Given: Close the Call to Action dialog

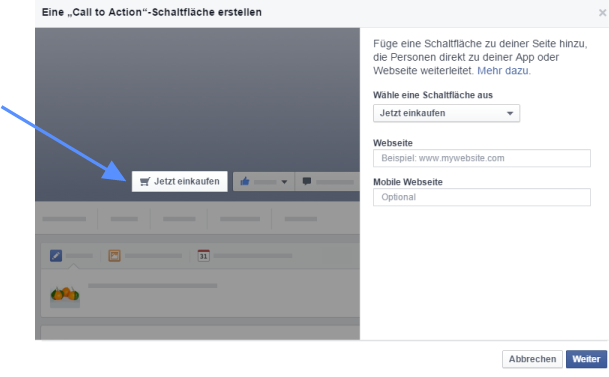Looking at the screenshot, I should coord(602,13).
